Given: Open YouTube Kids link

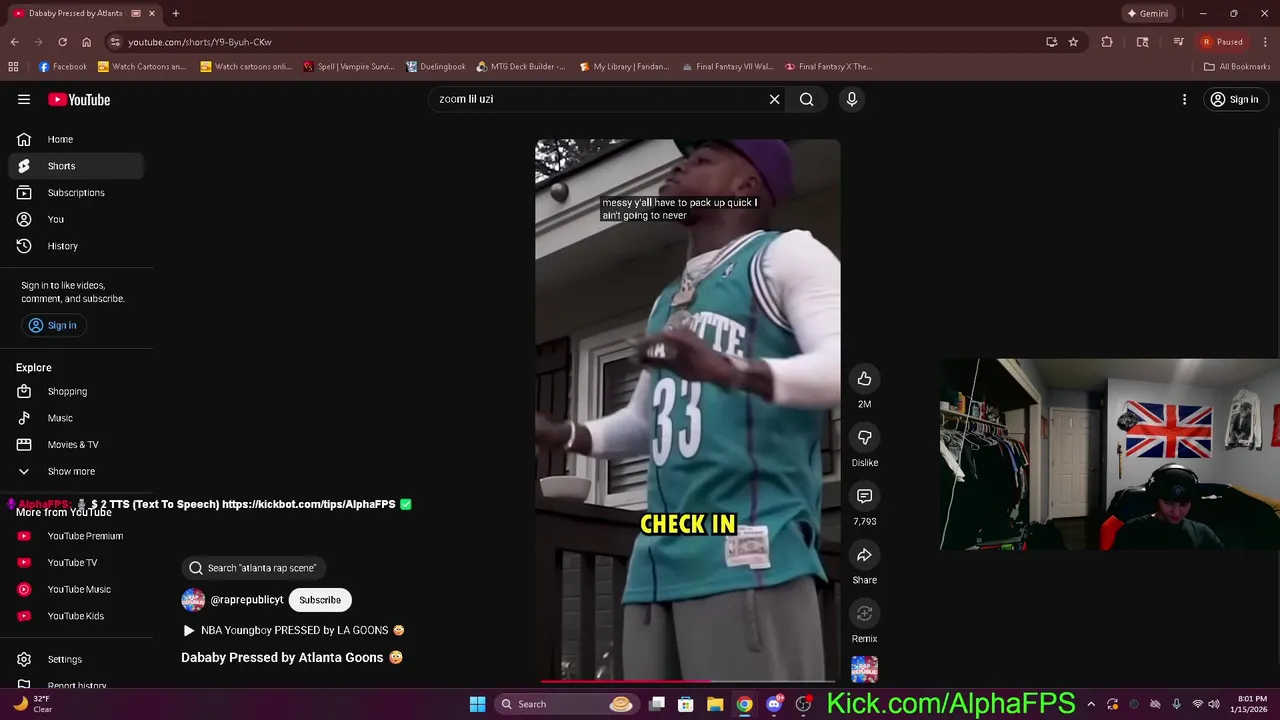Looking at the screenshot, I should point(76,616).
